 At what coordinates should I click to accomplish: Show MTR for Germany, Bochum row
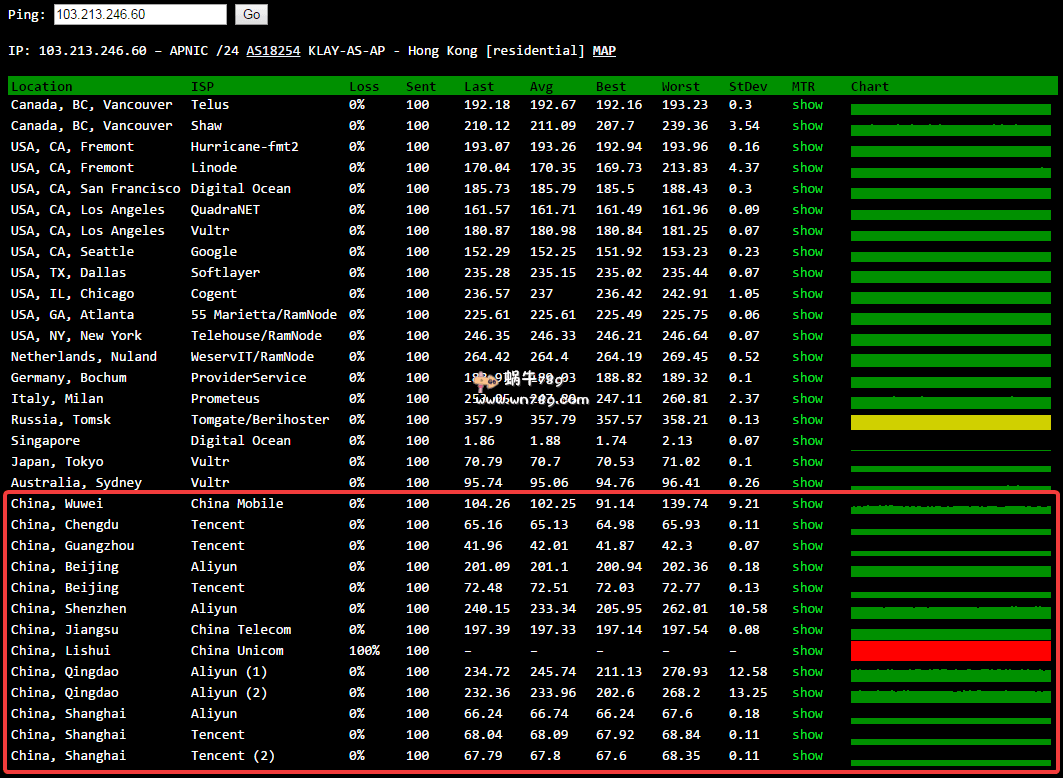tap(807, 378)
